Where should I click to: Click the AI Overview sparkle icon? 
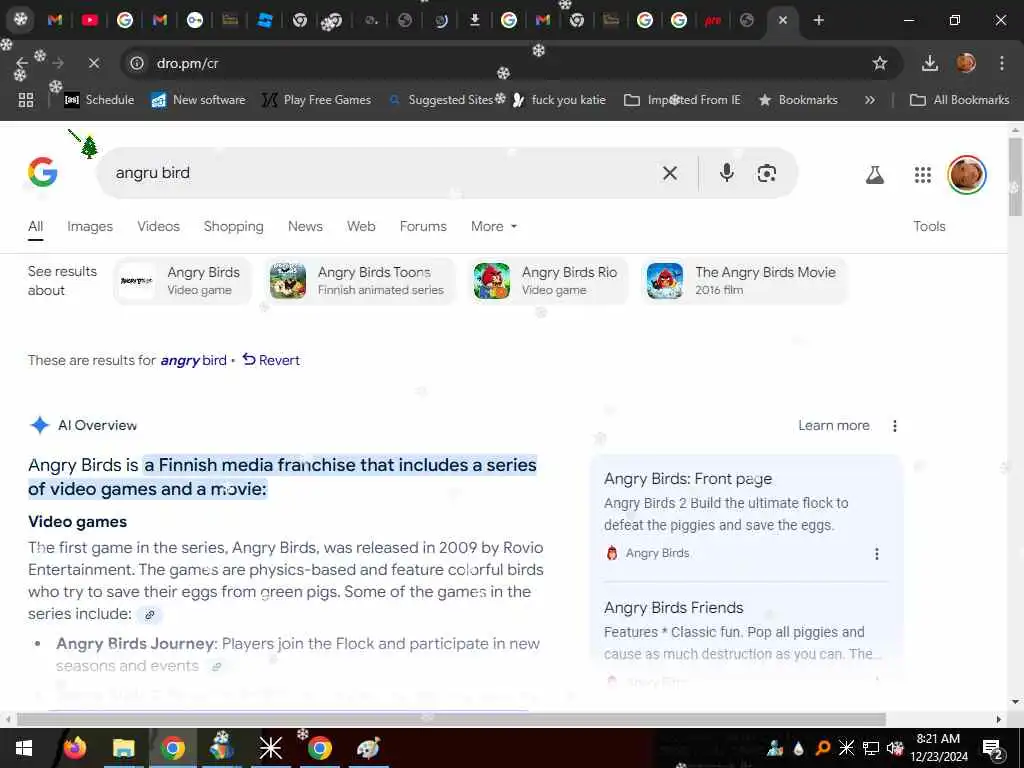coord(39,425)
